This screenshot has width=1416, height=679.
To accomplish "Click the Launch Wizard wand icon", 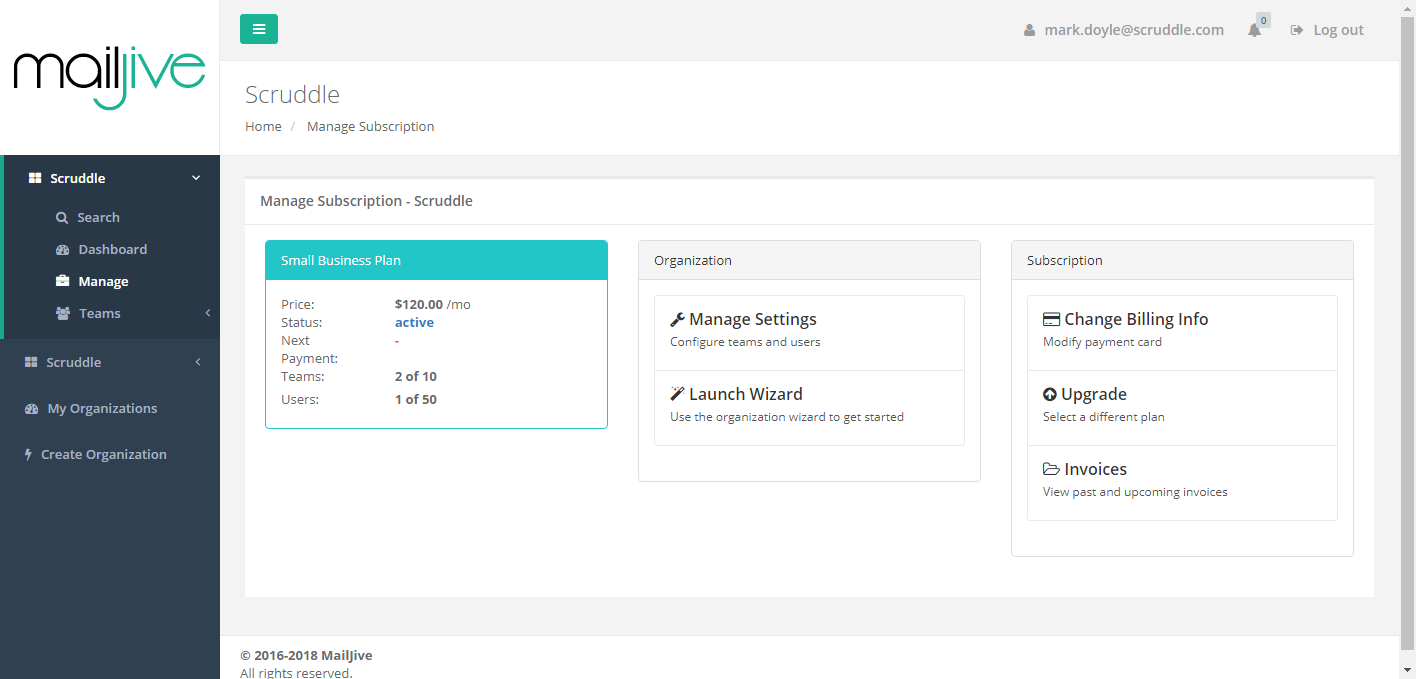I will tap(677, 394).
